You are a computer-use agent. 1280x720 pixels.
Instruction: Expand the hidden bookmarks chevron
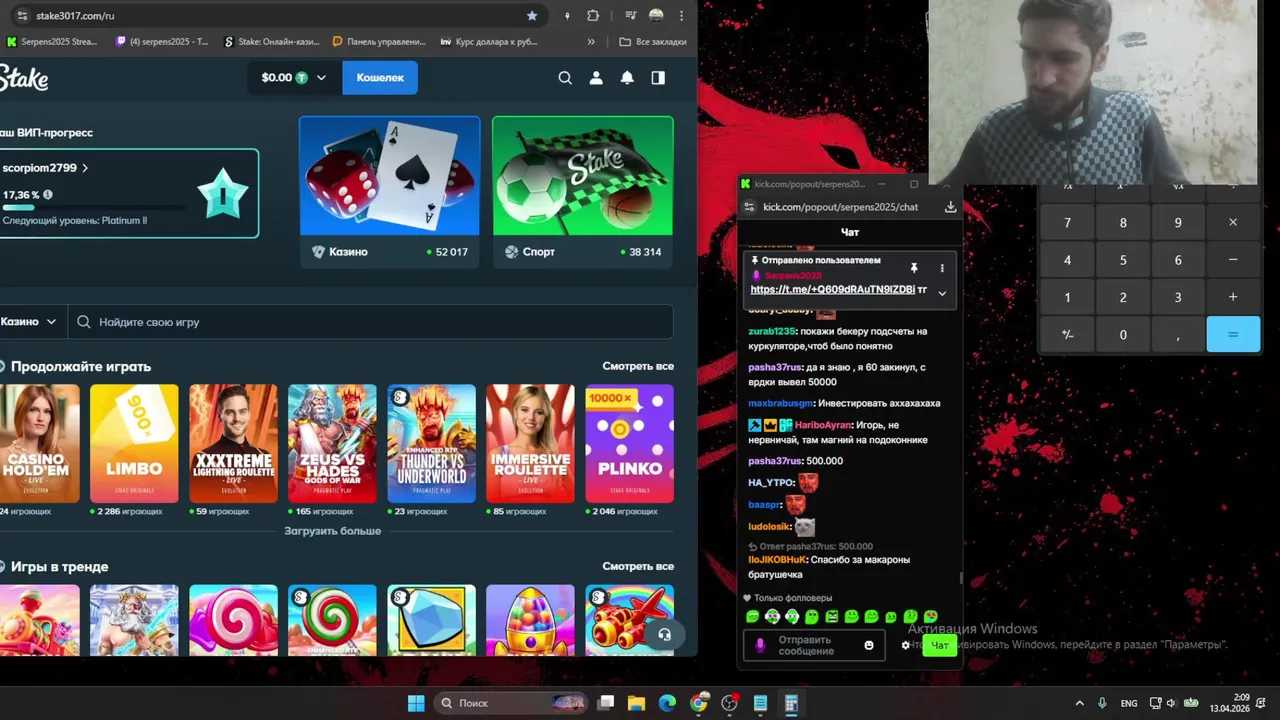[x=591, y=42]
